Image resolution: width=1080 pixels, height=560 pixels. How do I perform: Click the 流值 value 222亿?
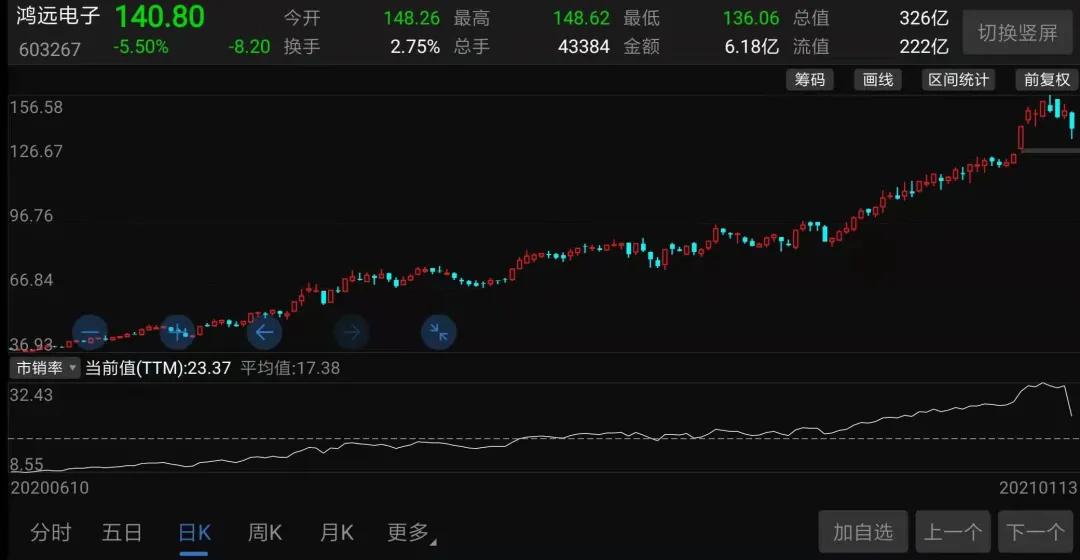924,47
